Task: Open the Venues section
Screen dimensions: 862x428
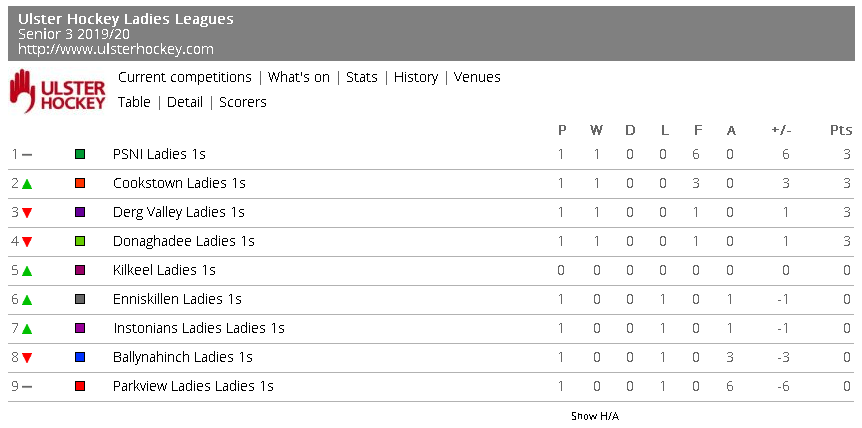Action: click(x=477, y=77)
